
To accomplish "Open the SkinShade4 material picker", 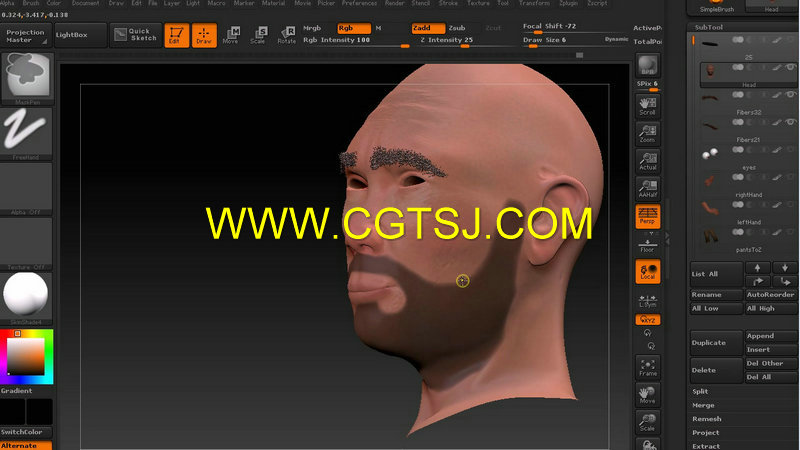I will coord(27,299).
